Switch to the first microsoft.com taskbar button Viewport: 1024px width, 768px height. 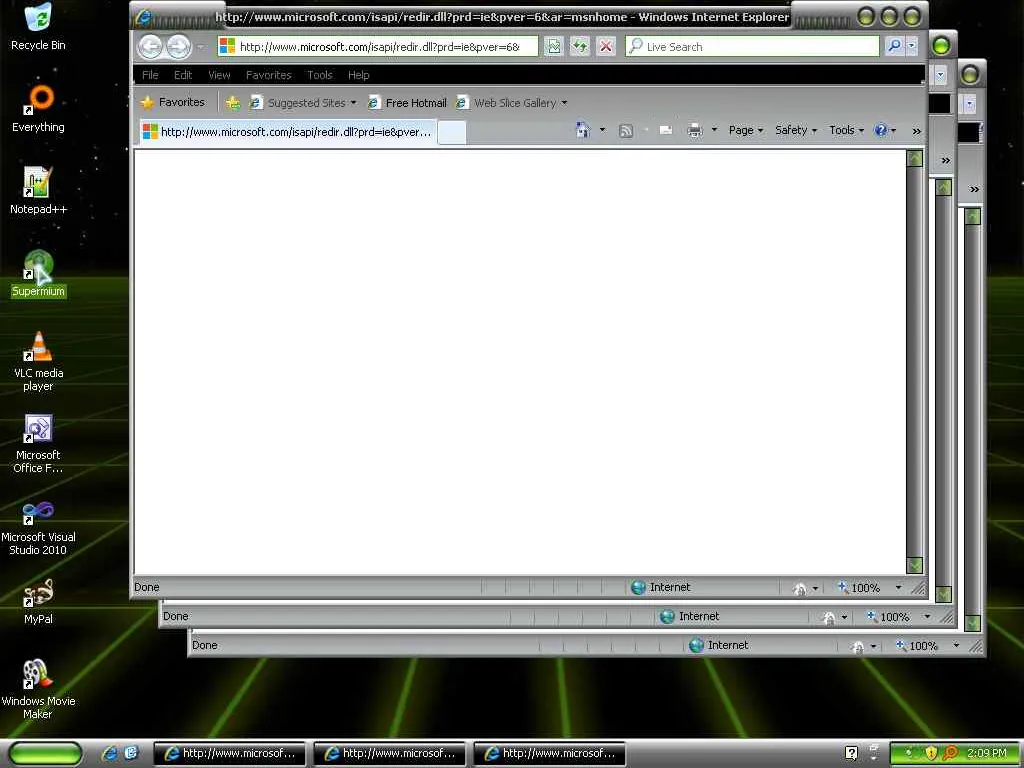tap(230, 754)
